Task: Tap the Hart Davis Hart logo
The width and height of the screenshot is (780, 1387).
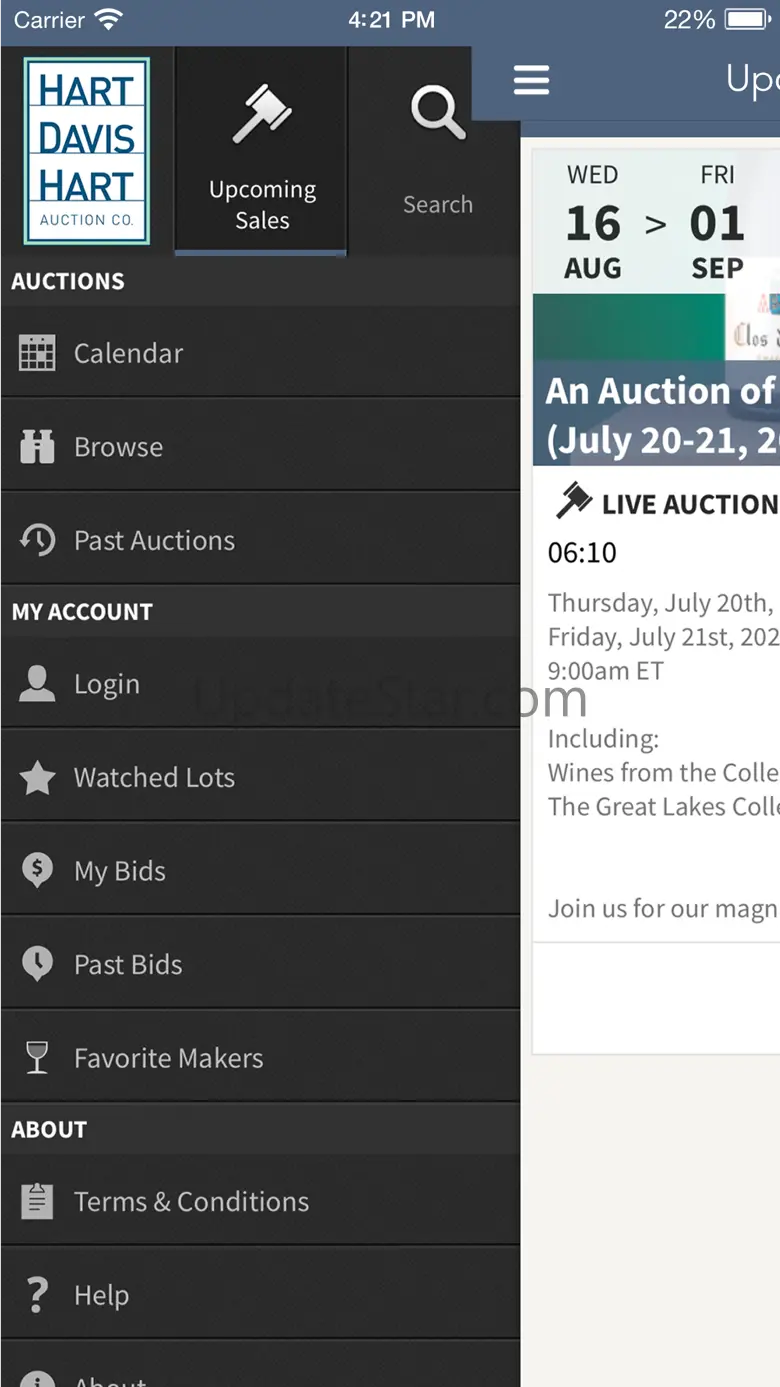Action: (87, 151)
